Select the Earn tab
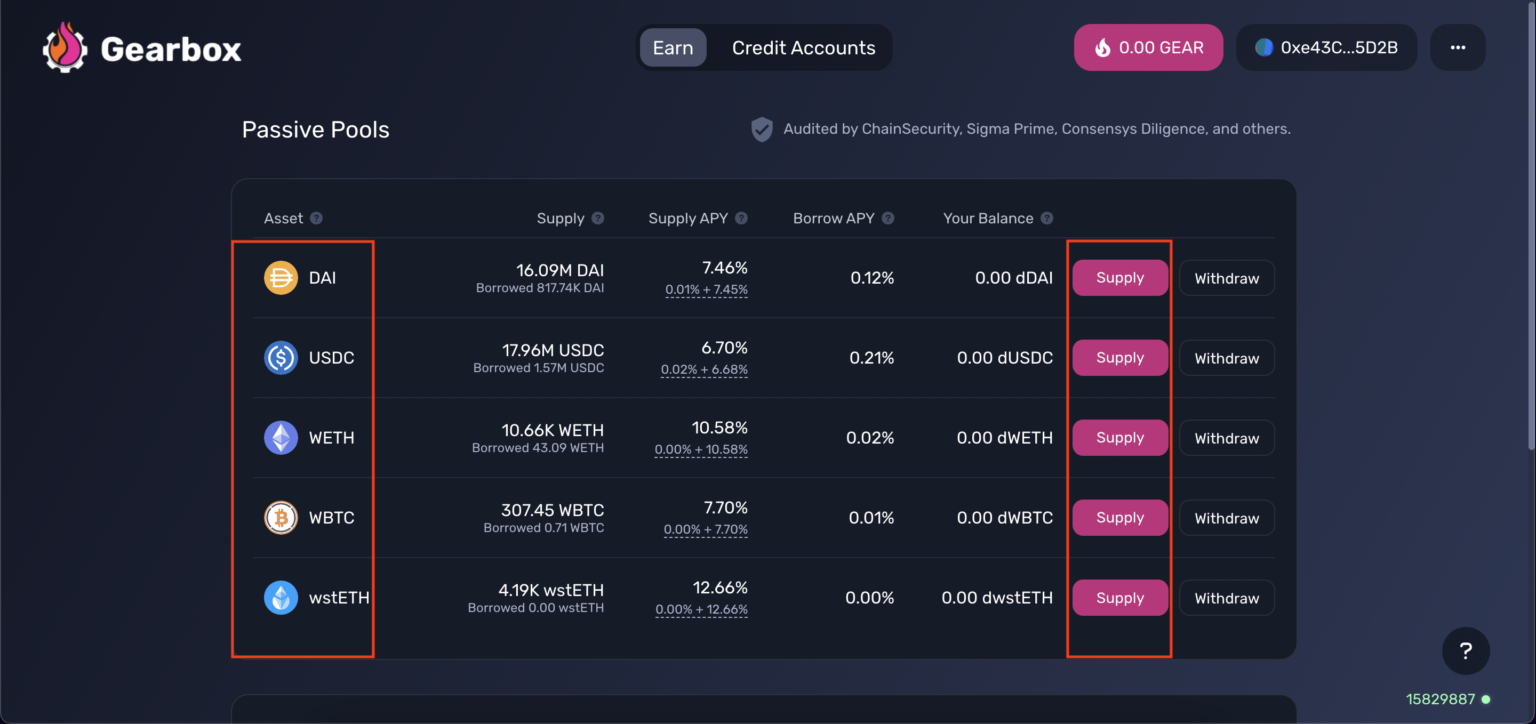Viewport: 1536px width, 724px height. click(673, 48)
